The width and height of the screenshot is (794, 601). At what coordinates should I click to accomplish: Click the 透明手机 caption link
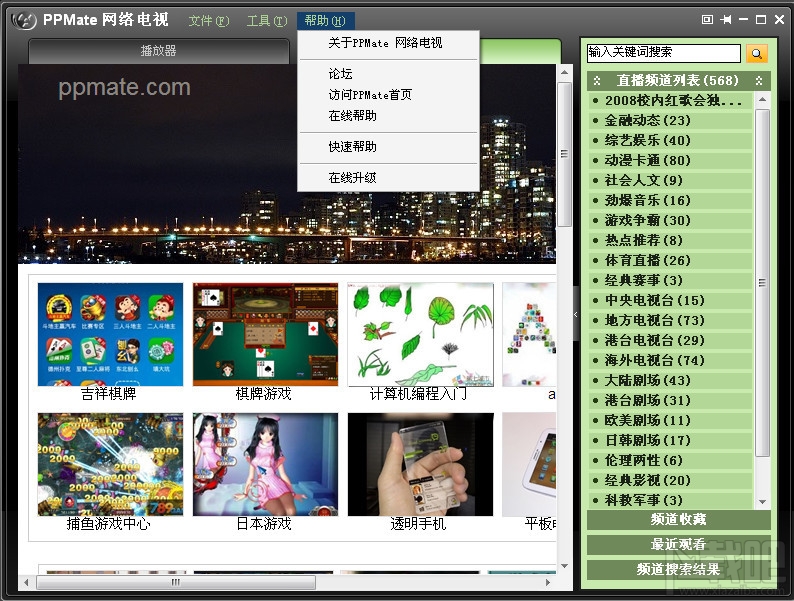coord(418,524)
